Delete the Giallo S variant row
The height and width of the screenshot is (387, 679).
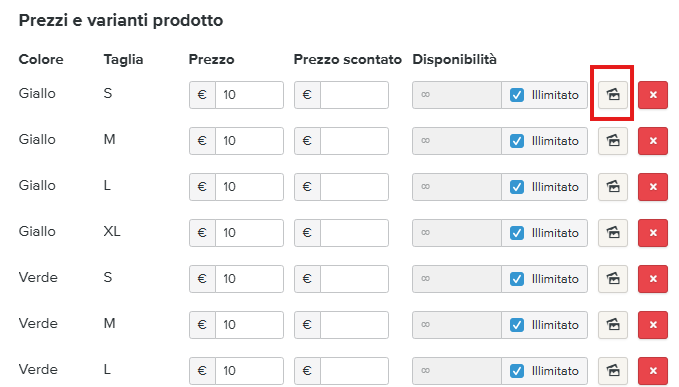653,95
